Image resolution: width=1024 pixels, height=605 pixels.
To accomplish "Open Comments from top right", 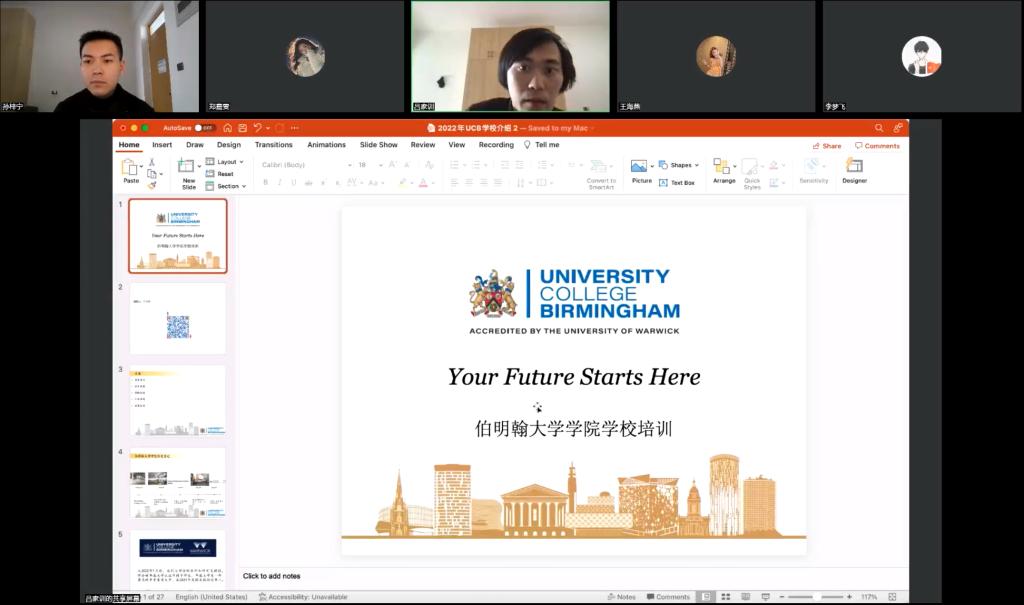I will pos(877,146).
